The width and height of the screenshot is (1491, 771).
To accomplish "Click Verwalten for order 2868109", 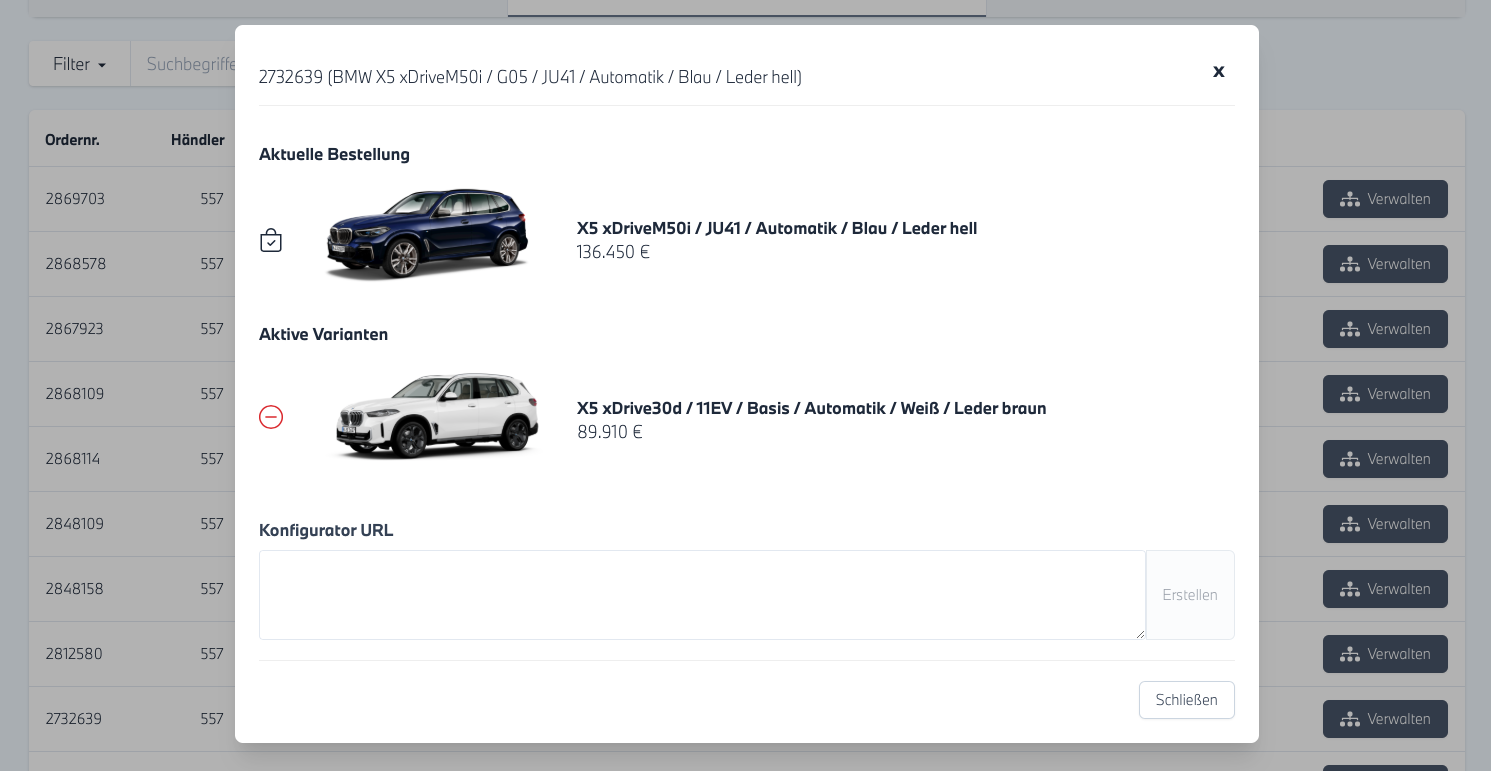I will pos(1384,394).
